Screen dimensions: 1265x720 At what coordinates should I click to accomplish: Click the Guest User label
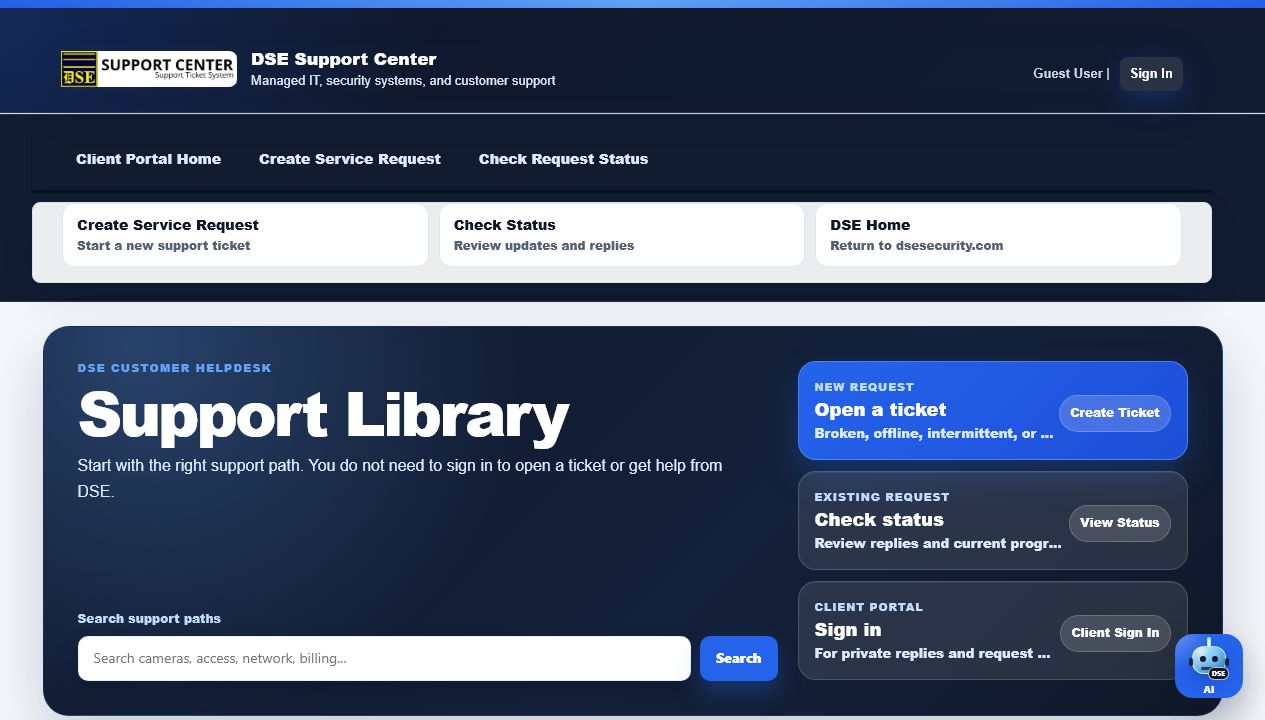[x=1068, y=74]
